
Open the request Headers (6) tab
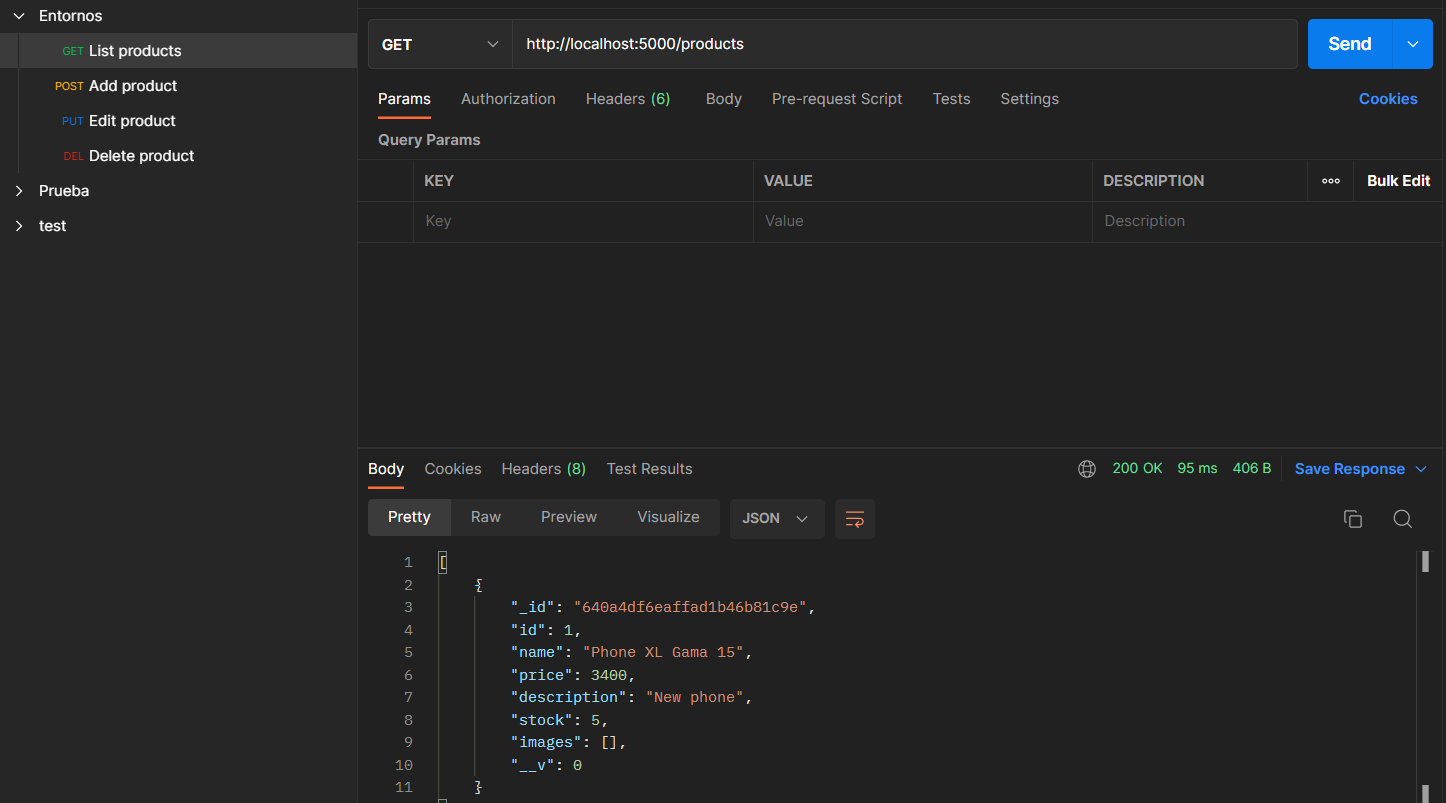(628, 99)
